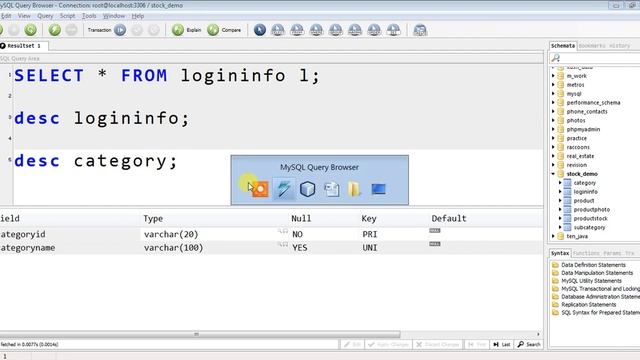
Task: Execute the query with the lightning button
Action: 54,30
